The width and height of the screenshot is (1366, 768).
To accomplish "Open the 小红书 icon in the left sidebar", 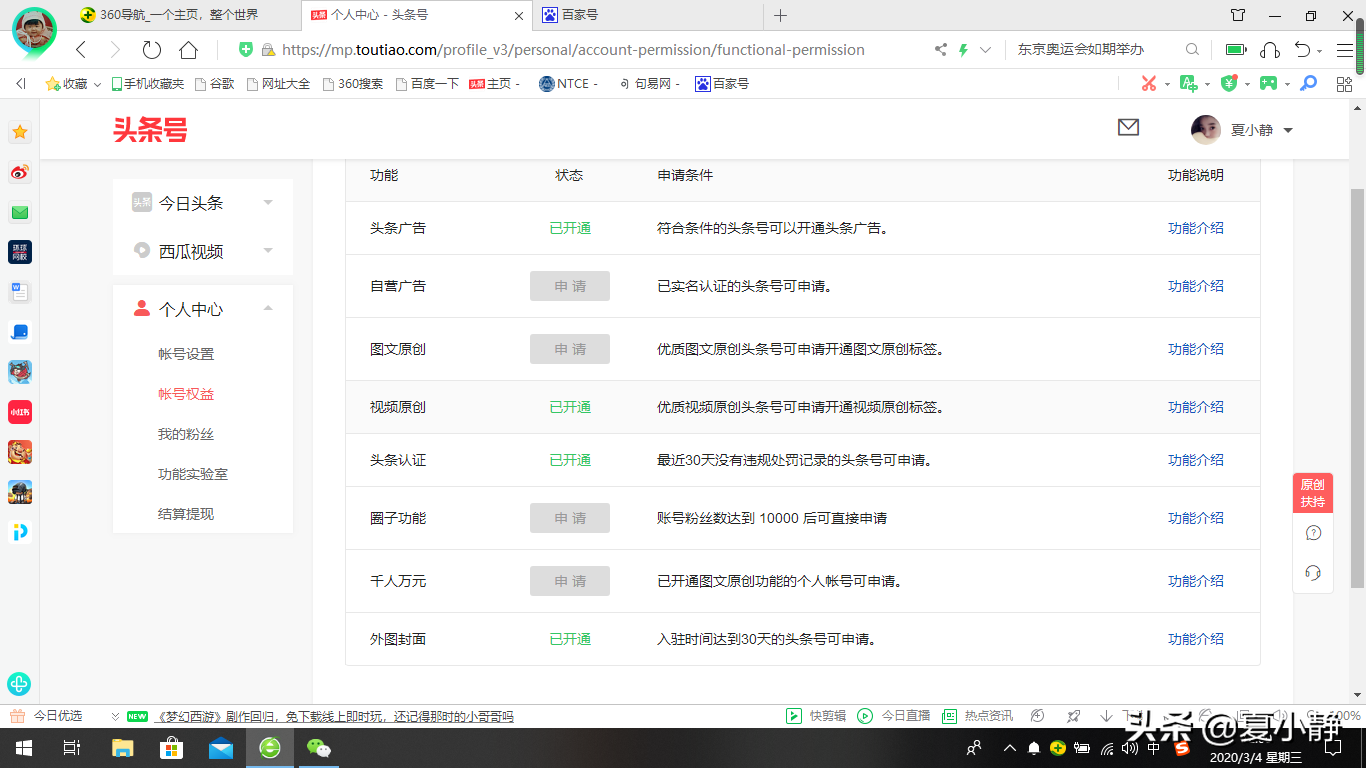I will [20, 412].
